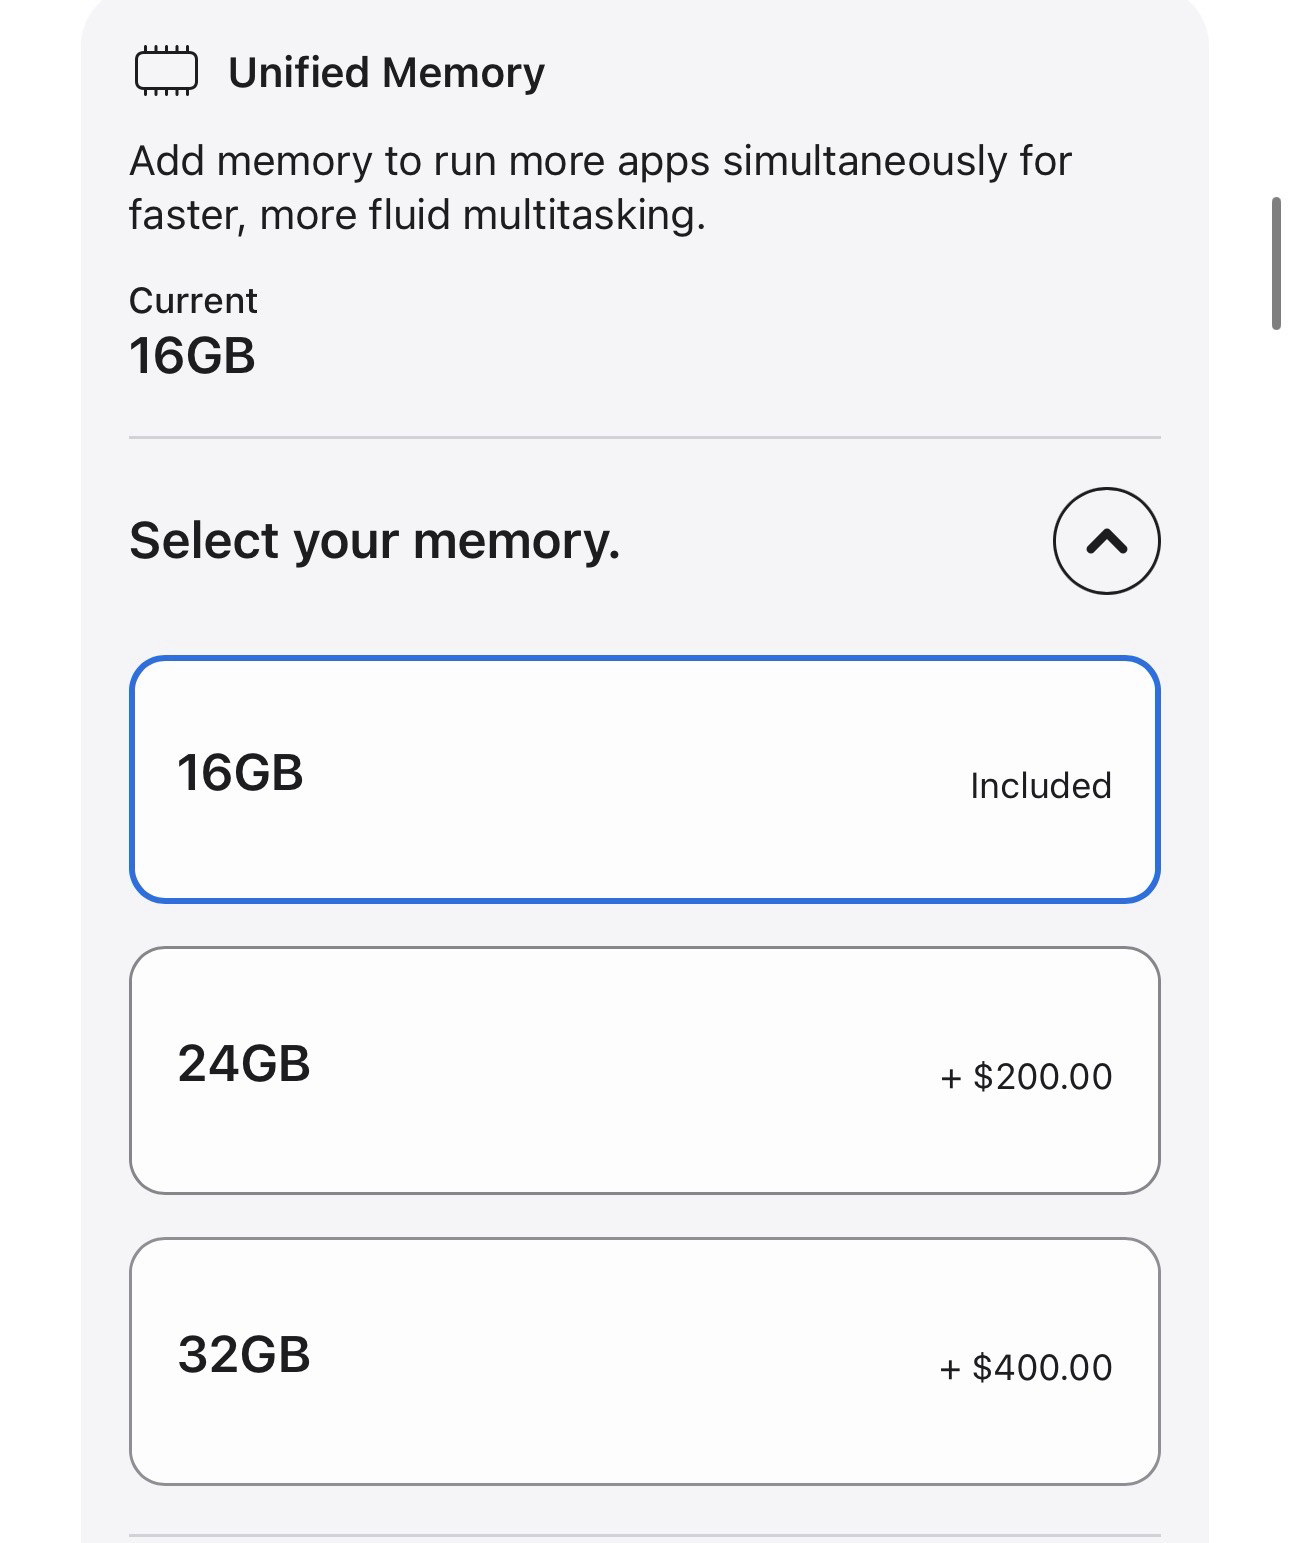The width and height of the screenshot is (1290, 1543).
Task: Click the memory chip icon
Action: [166, 72]
